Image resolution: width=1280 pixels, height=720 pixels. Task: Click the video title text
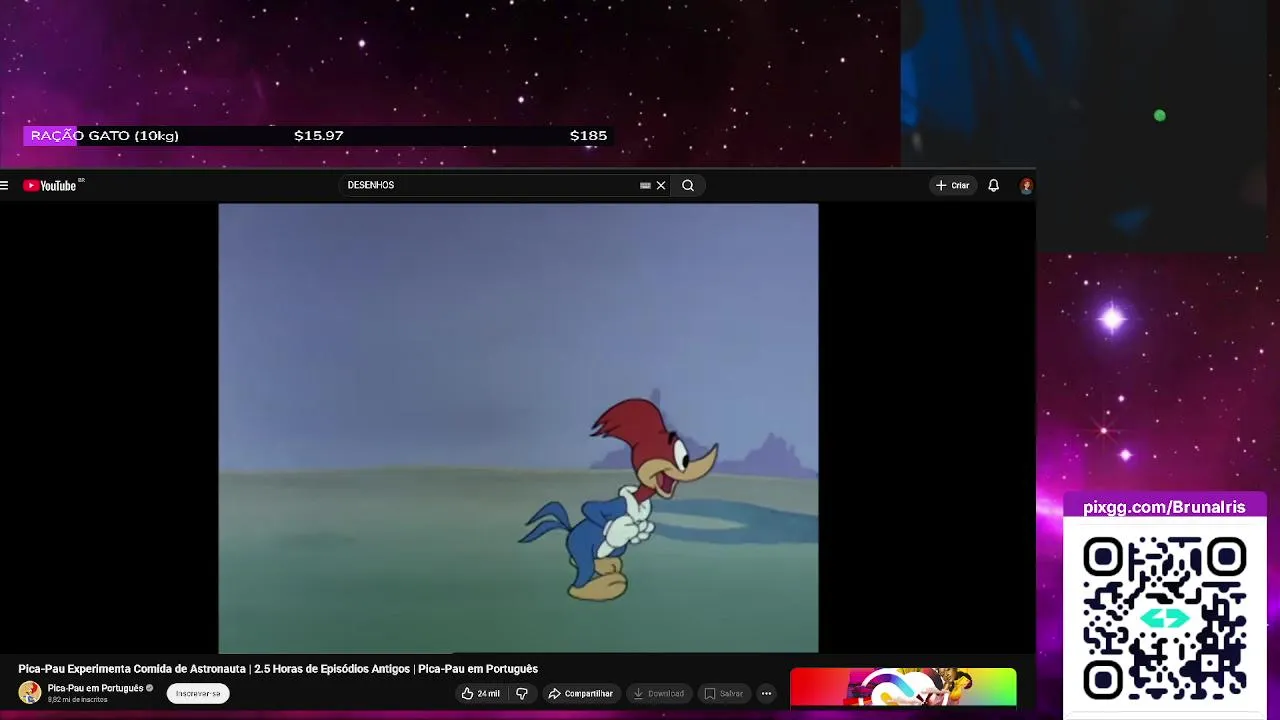tap(278, 669)
